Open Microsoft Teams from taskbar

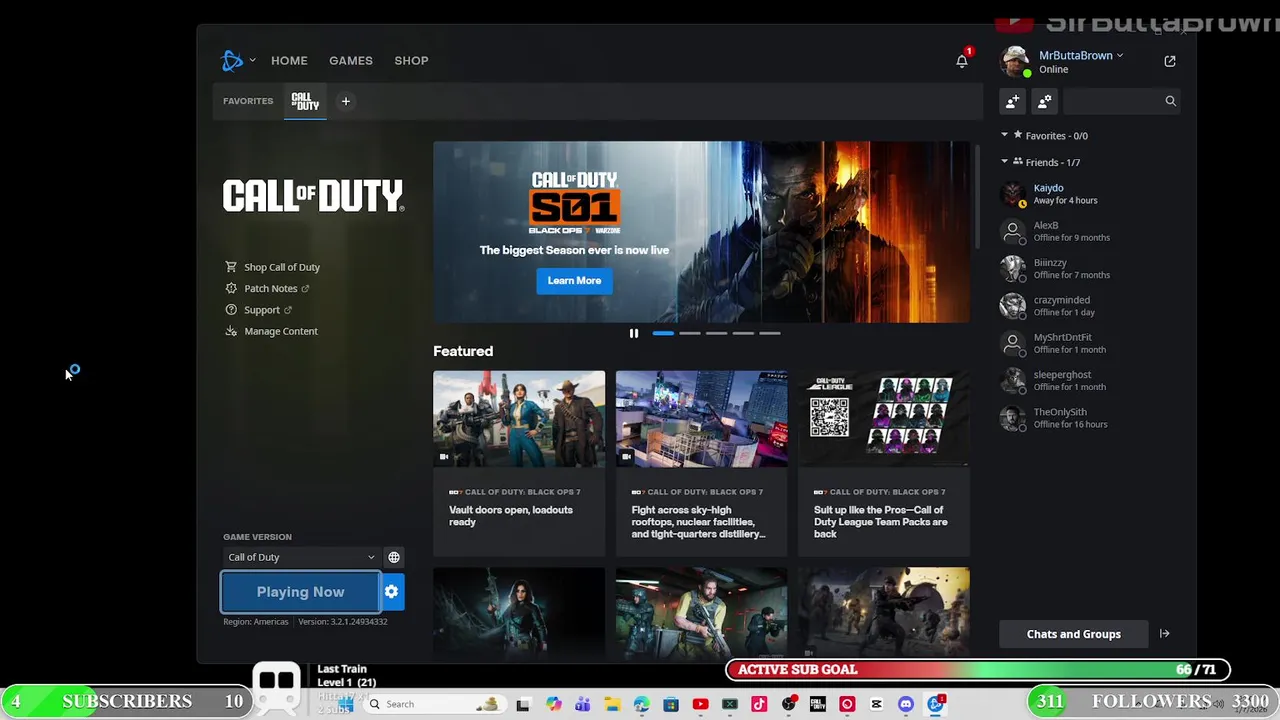pos(582,704)
